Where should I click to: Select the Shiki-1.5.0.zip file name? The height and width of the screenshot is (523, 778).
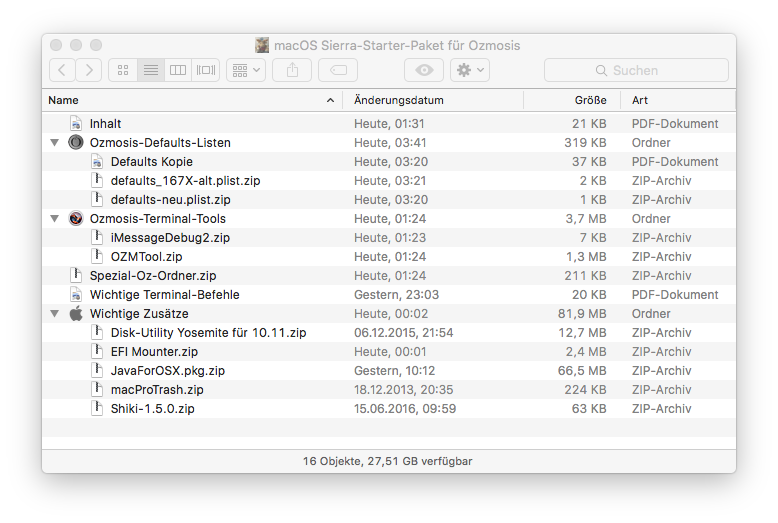[152, 409]
